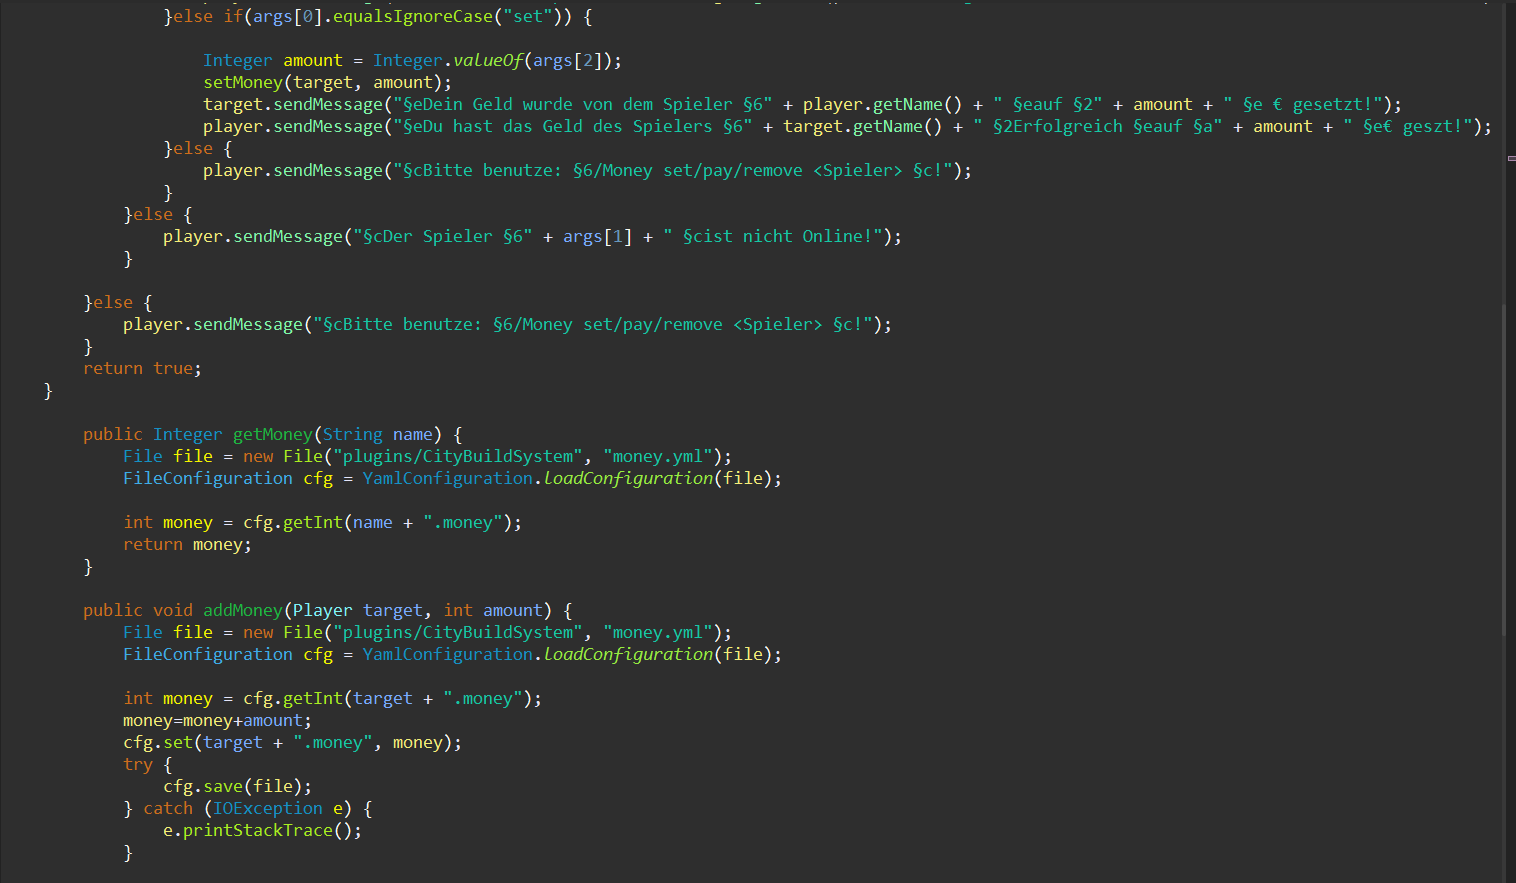Click the "§eDein Geld wurde von dem Spieler" string
The width and height of the screenshot is (1516, 883).
point(583,104)
